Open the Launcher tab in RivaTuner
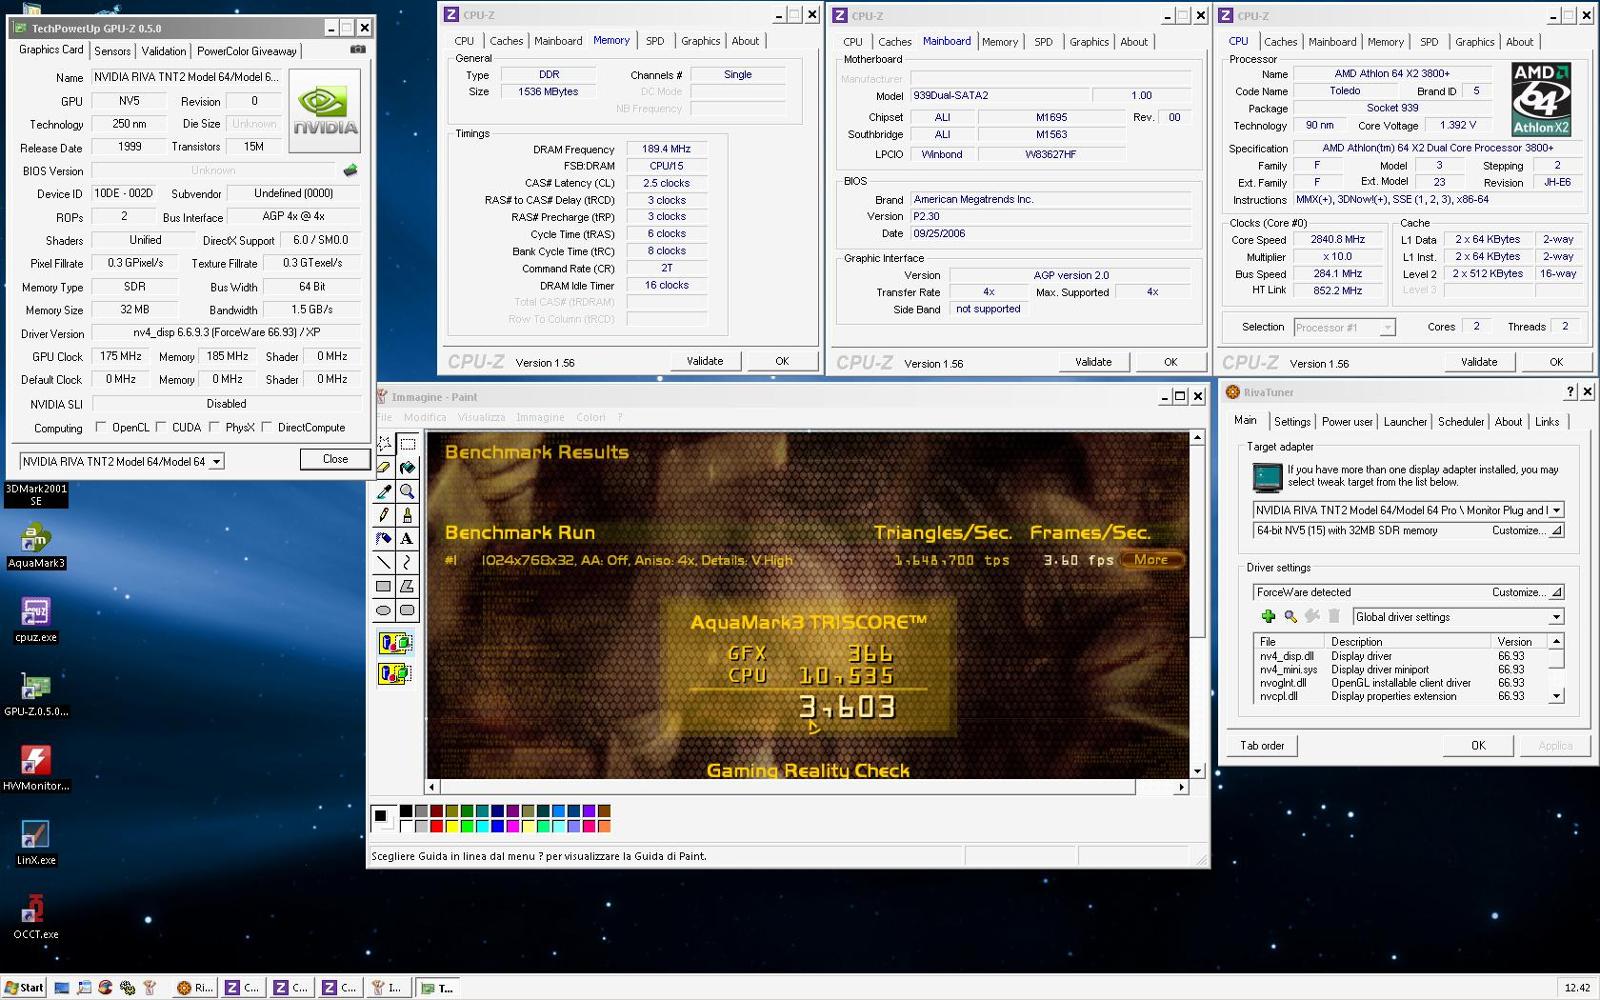1600x1000 pixels. [x=1404, y=422]
